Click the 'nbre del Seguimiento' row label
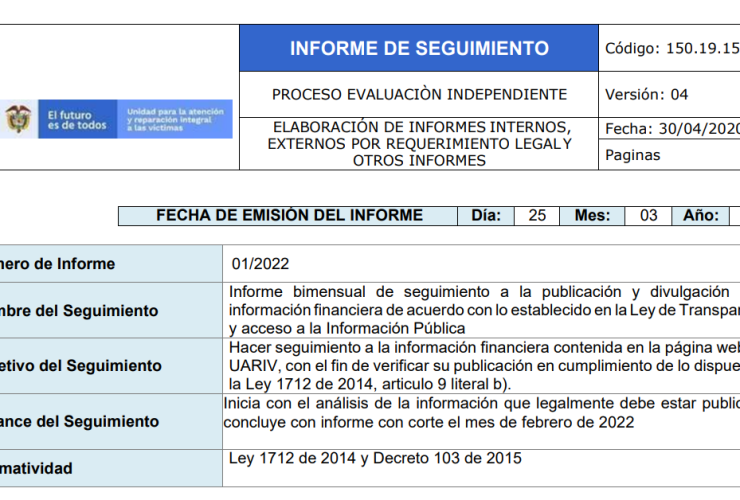 pos(78,311)
